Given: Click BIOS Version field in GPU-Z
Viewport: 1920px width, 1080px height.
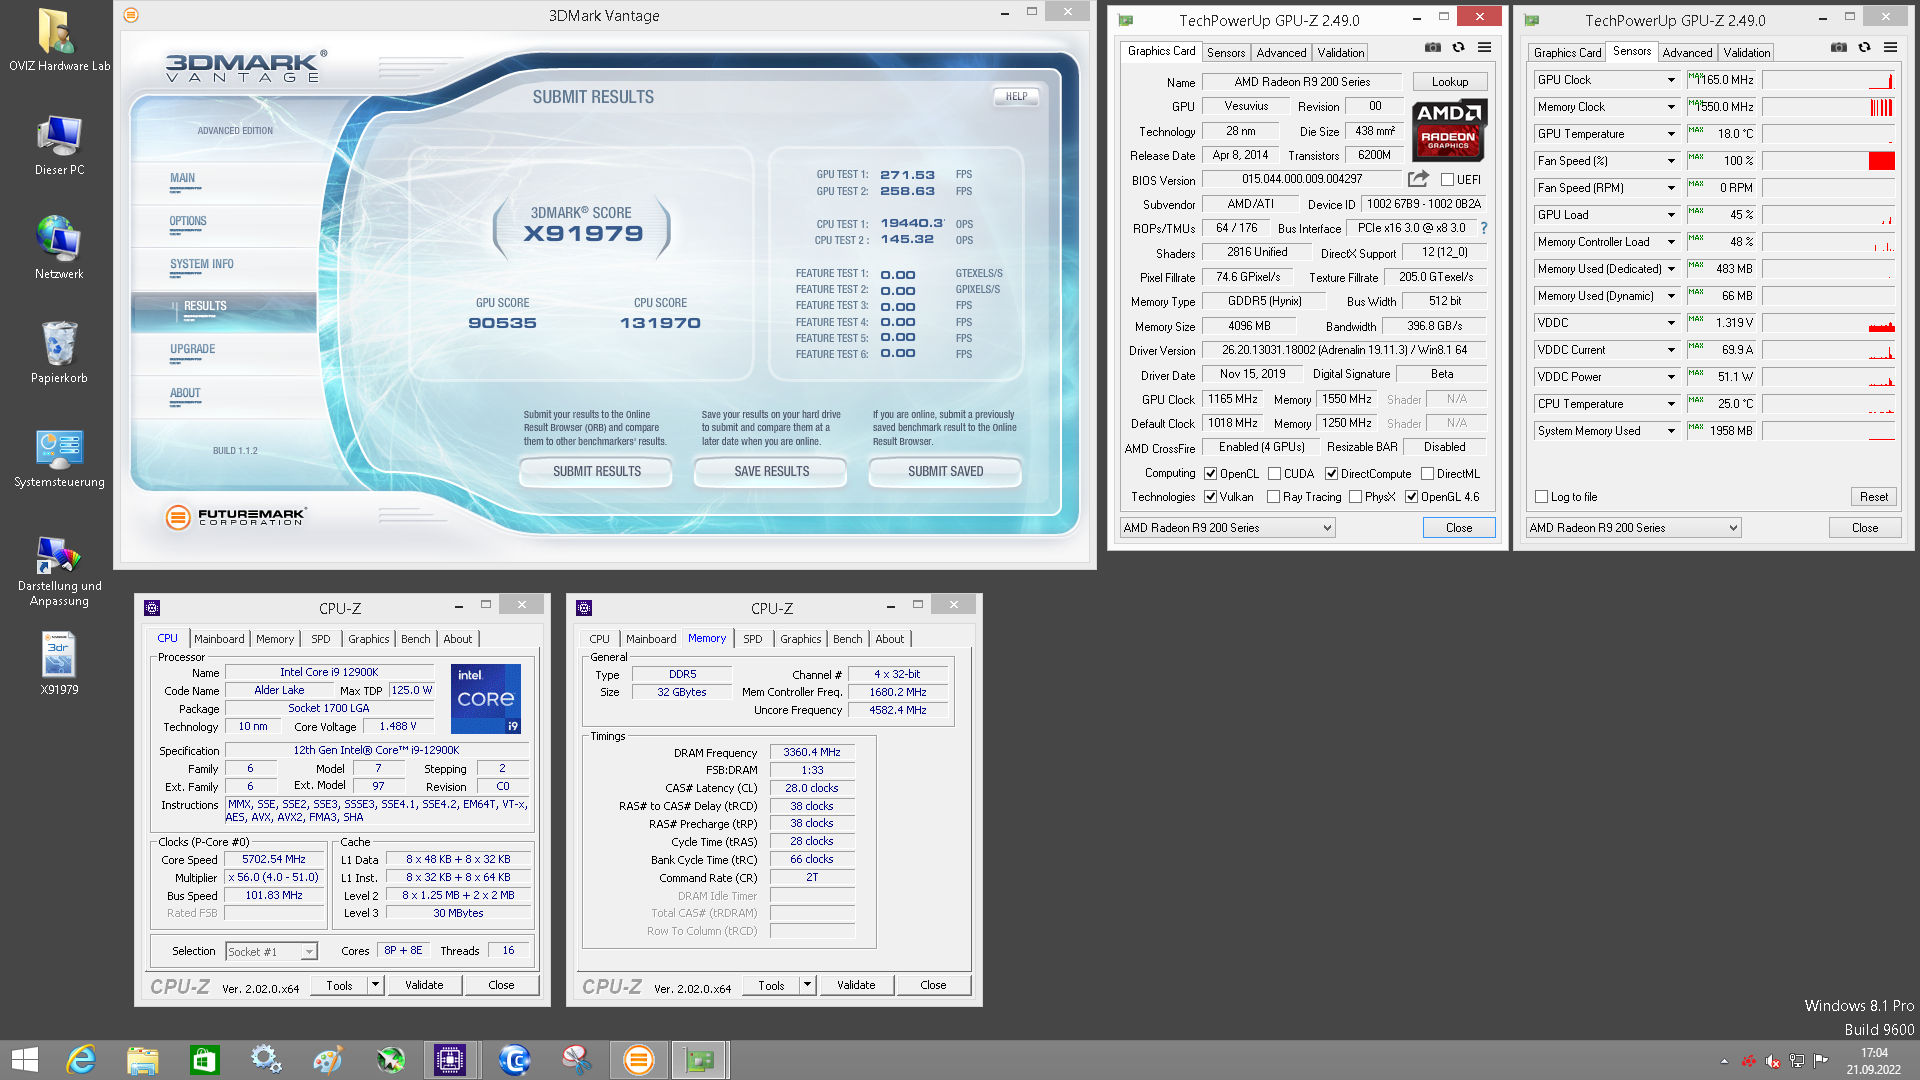Looking at the screenshot, I should point(1302,180).
